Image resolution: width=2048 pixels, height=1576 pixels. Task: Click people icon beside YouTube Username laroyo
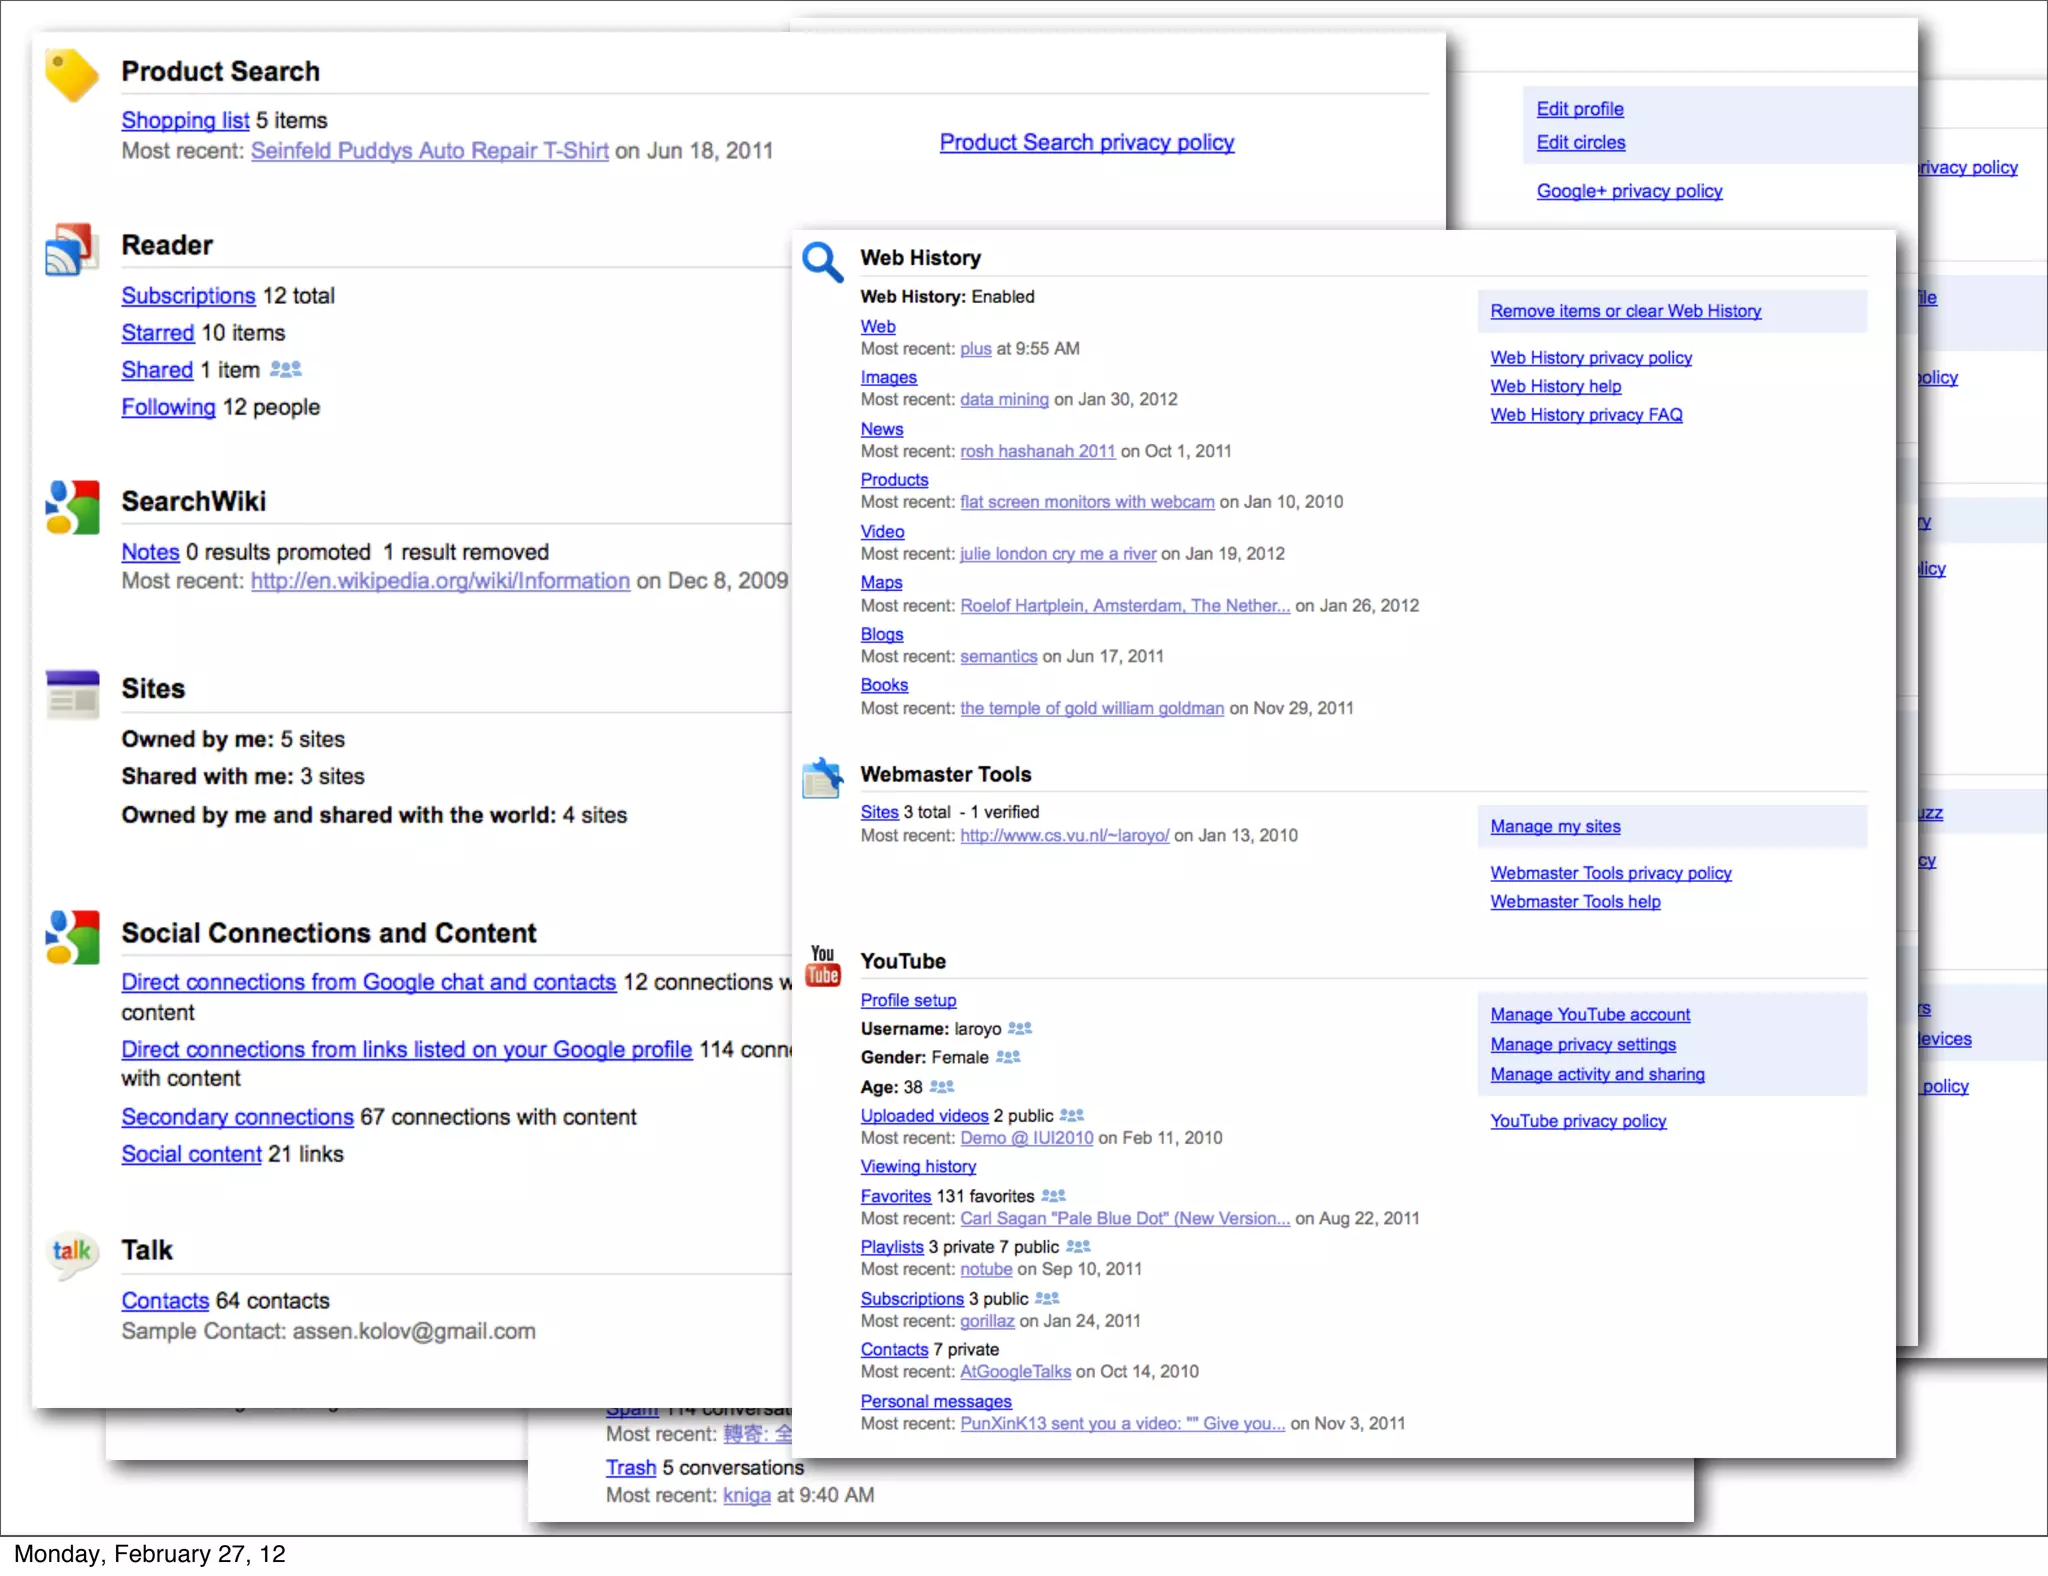(1020, 1029)
